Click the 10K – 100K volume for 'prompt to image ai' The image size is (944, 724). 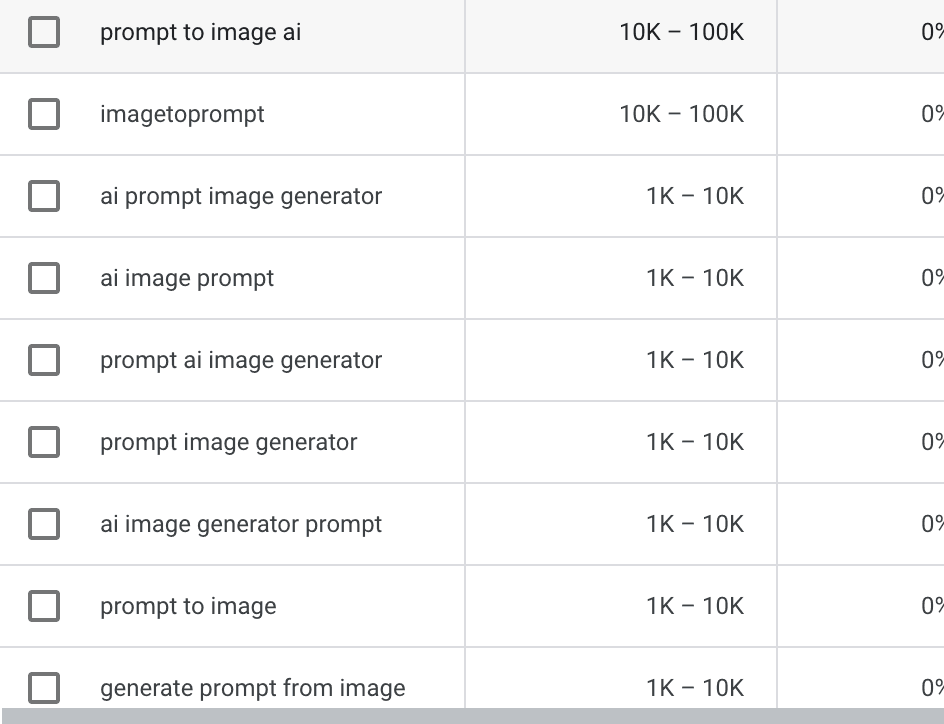click(682, 32)
